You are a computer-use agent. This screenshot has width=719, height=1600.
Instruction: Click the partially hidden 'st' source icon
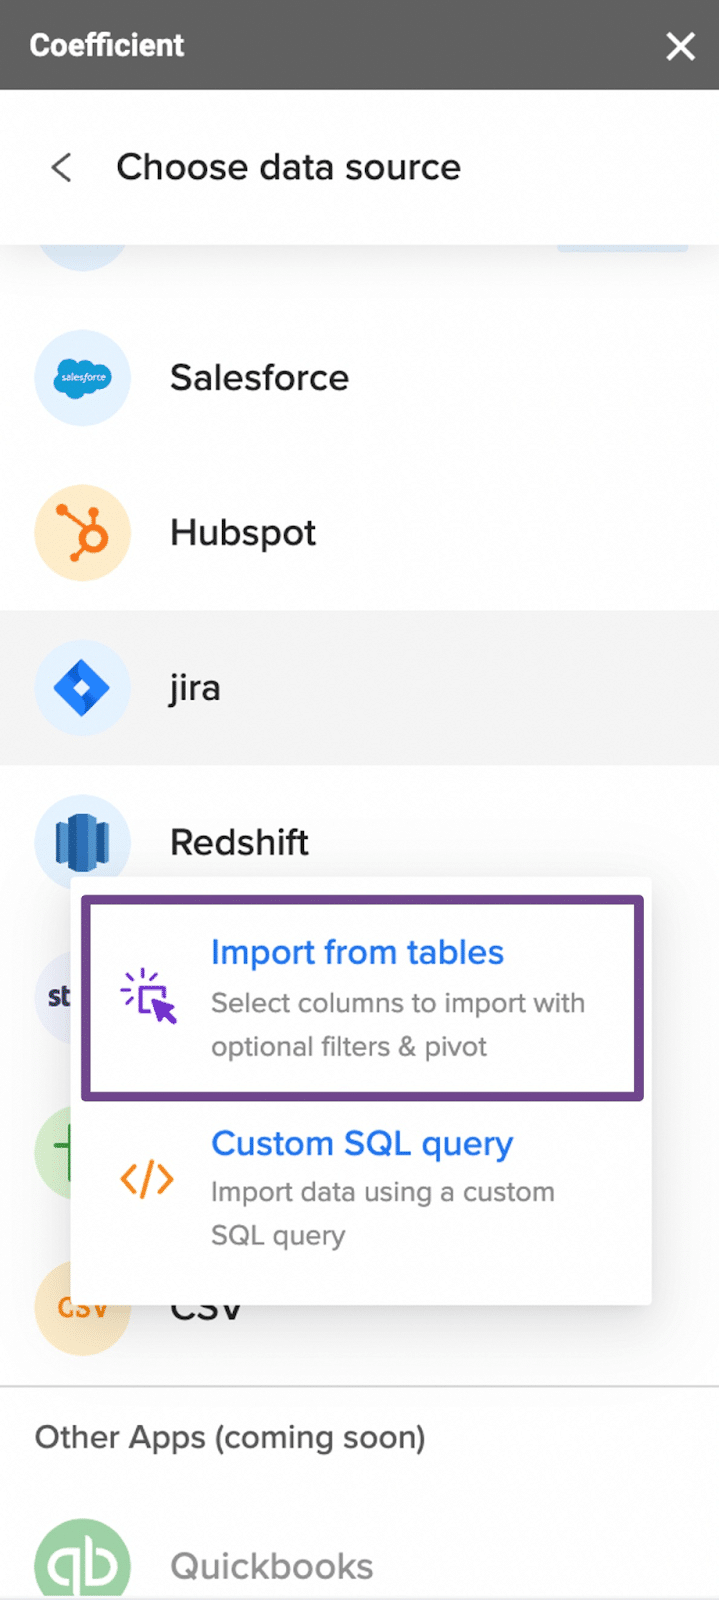pos(56,996)
